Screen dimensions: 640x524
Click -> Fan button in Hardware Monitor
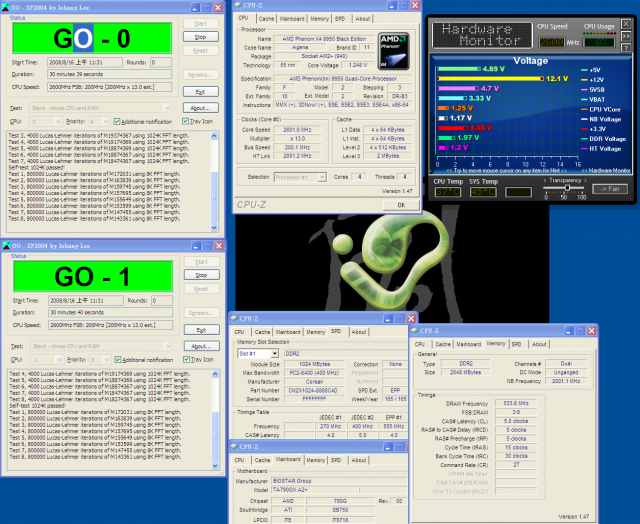(610, 189)
